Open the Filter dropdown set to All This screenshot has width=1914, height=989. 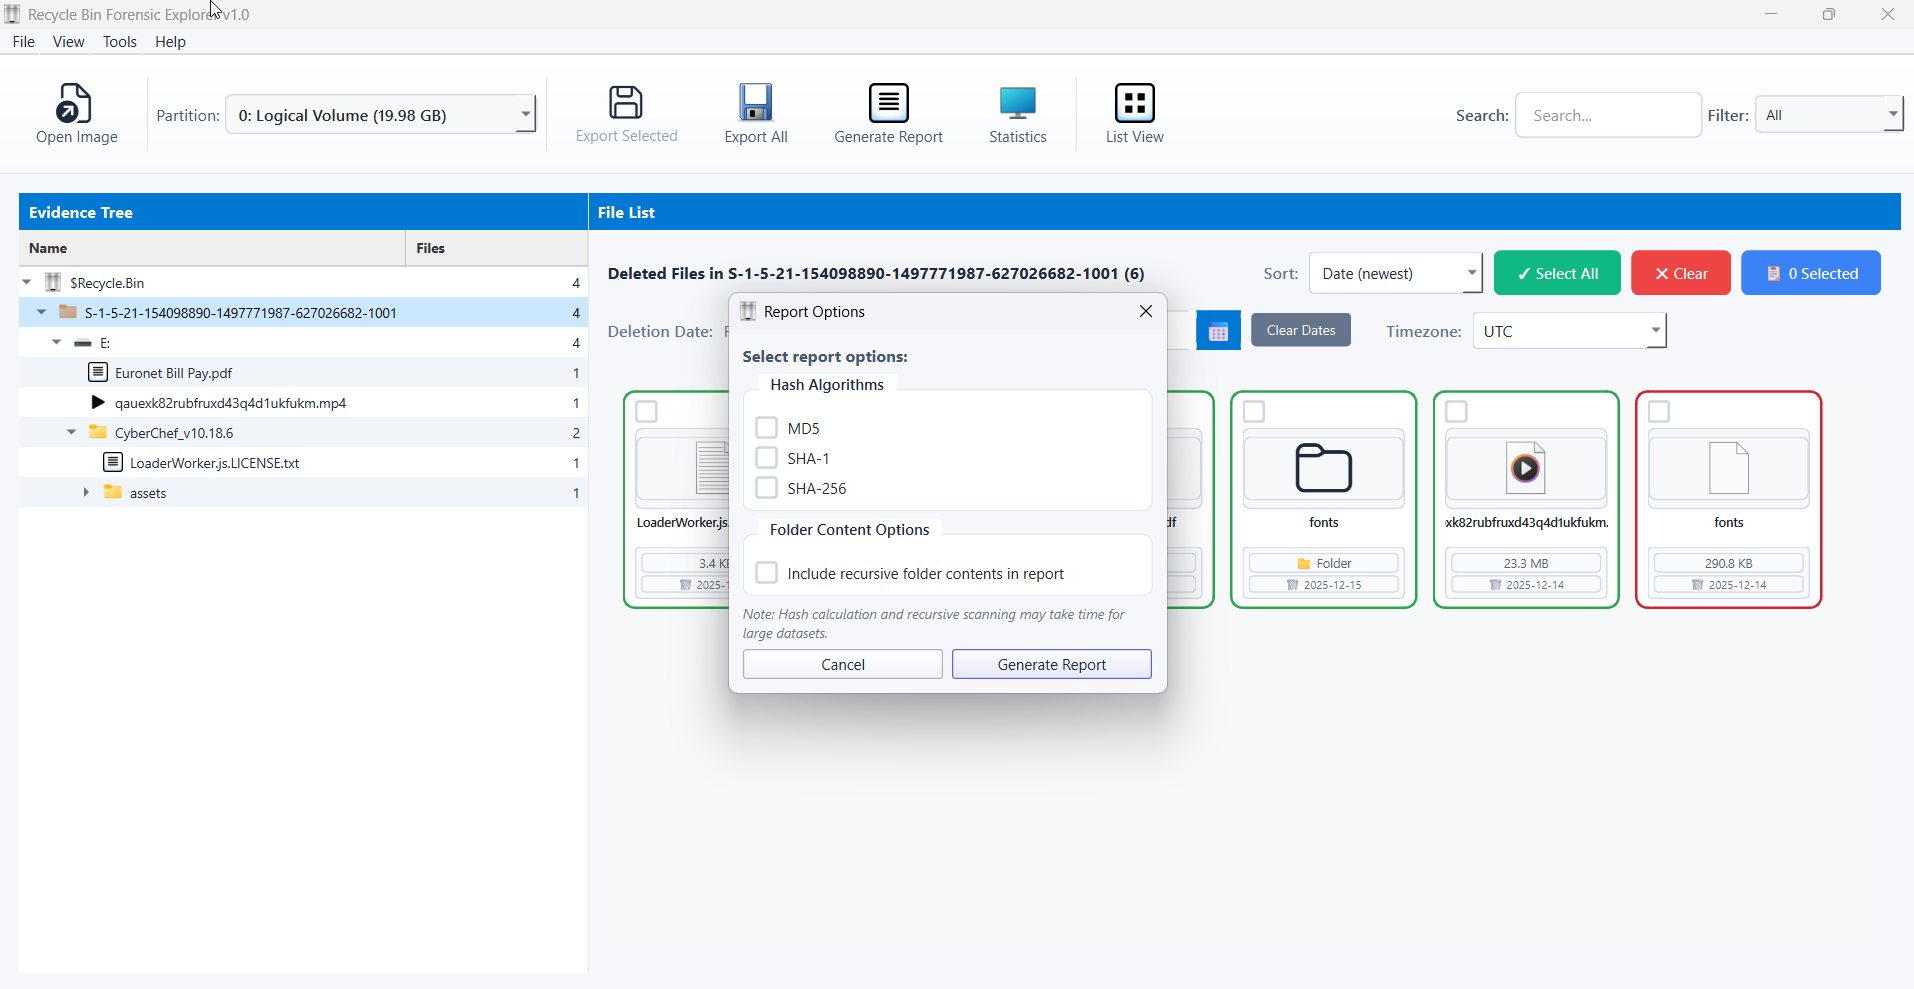[1829, 115]
